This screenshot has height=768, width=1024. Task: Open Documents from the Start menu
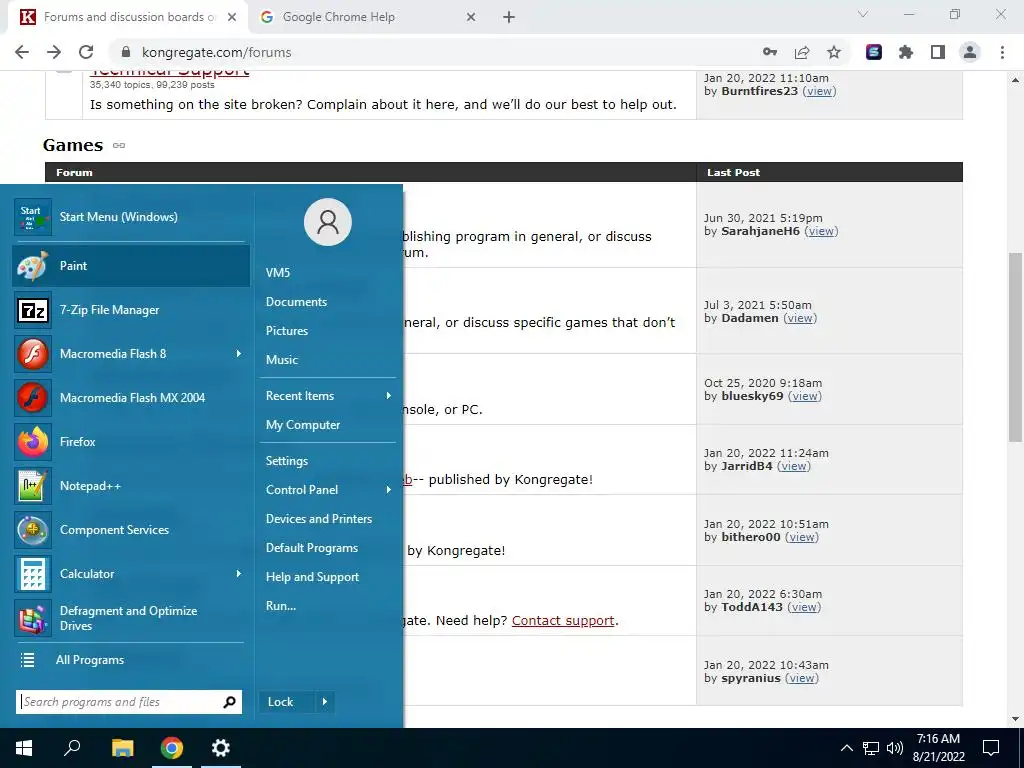click(296, 302)
